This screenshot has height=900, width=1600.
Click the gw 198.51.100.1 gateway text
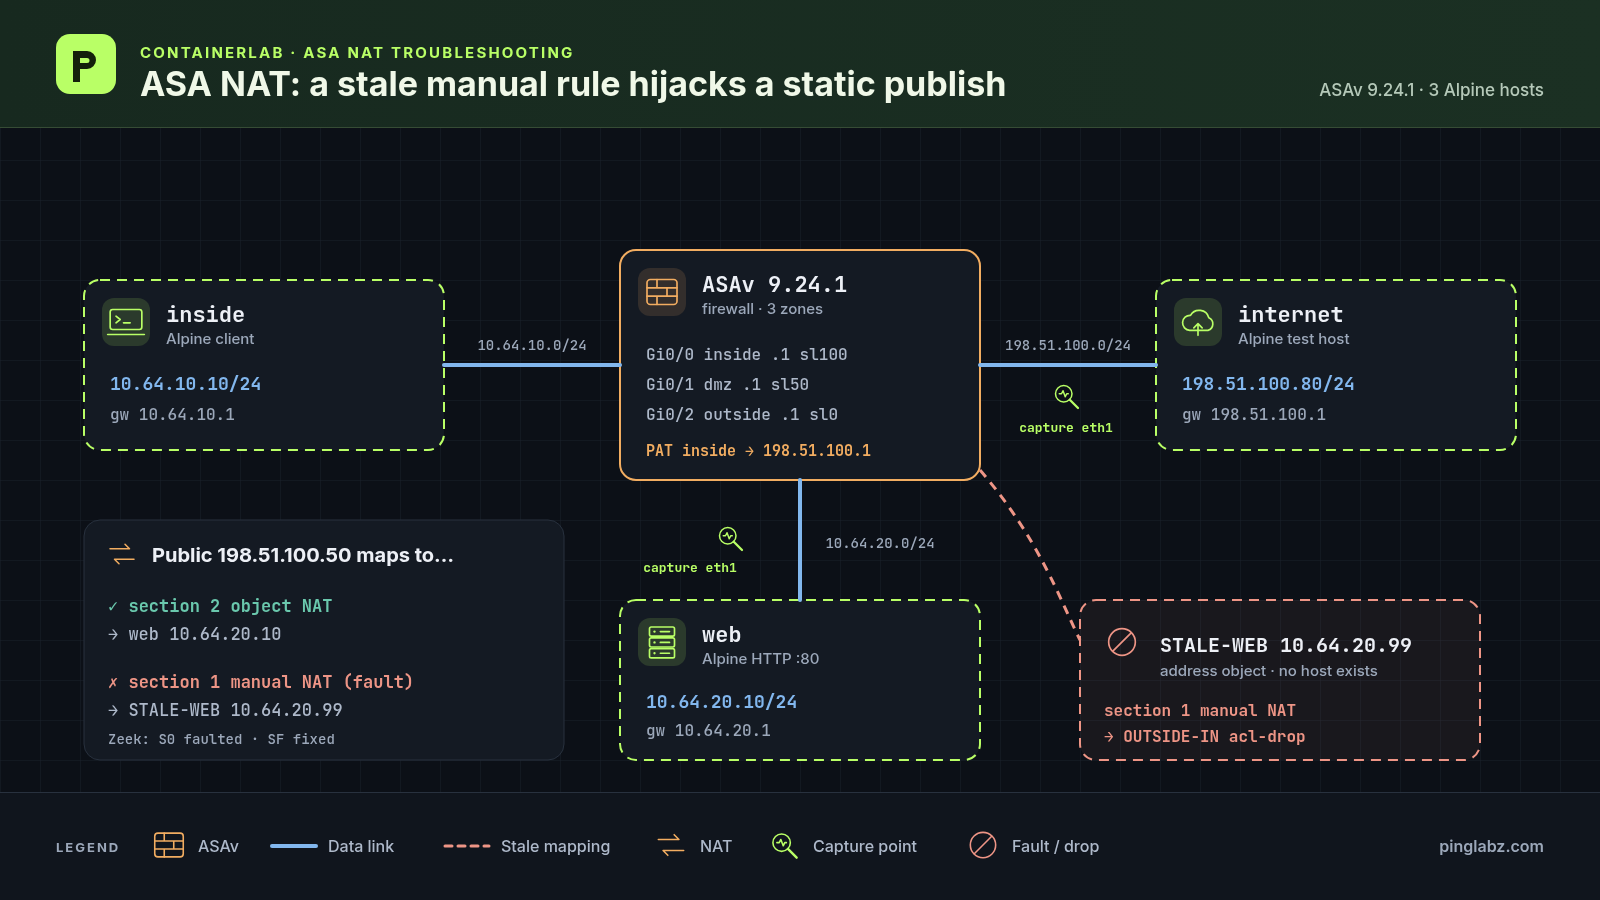(1254, 415)
